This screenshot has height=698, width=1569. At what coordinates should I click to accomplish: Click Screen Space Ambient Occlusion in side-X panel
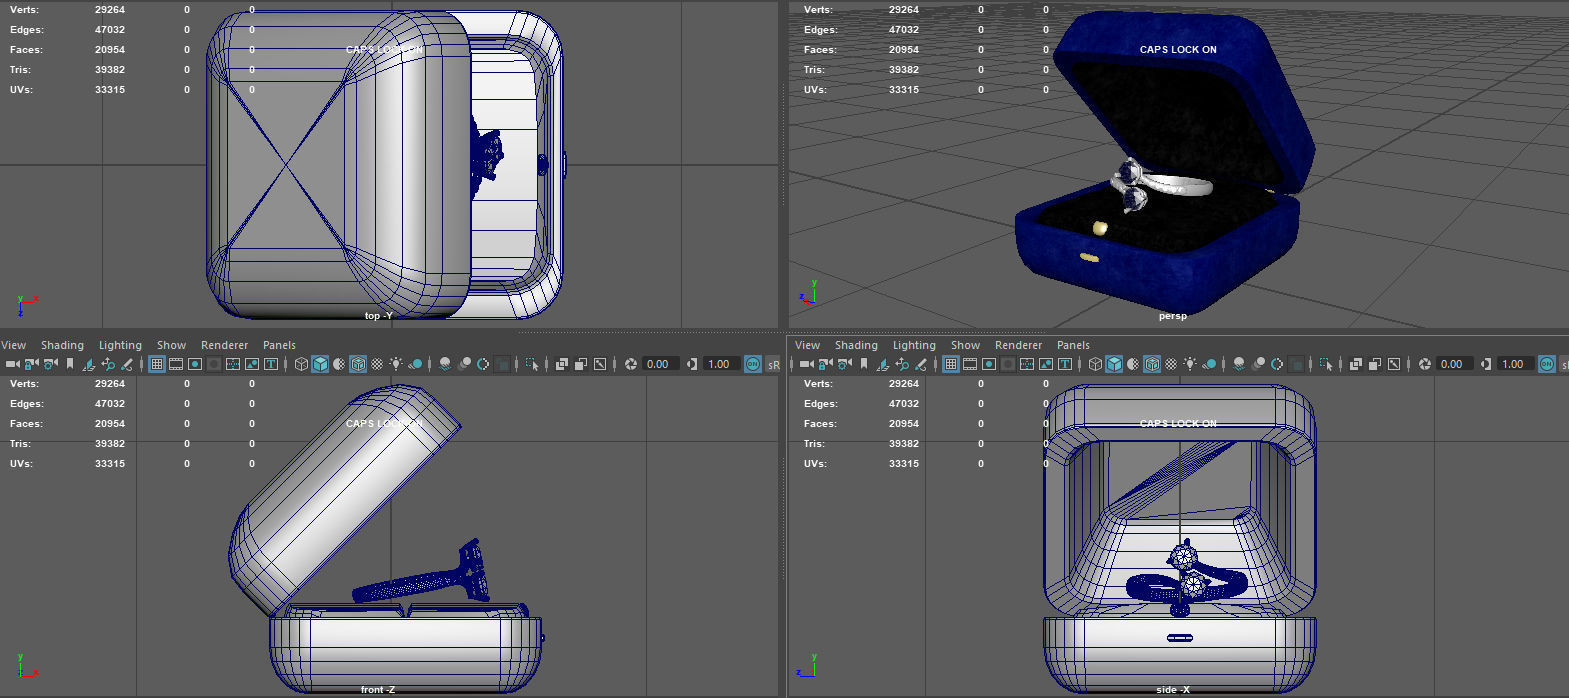(1239, 364)
